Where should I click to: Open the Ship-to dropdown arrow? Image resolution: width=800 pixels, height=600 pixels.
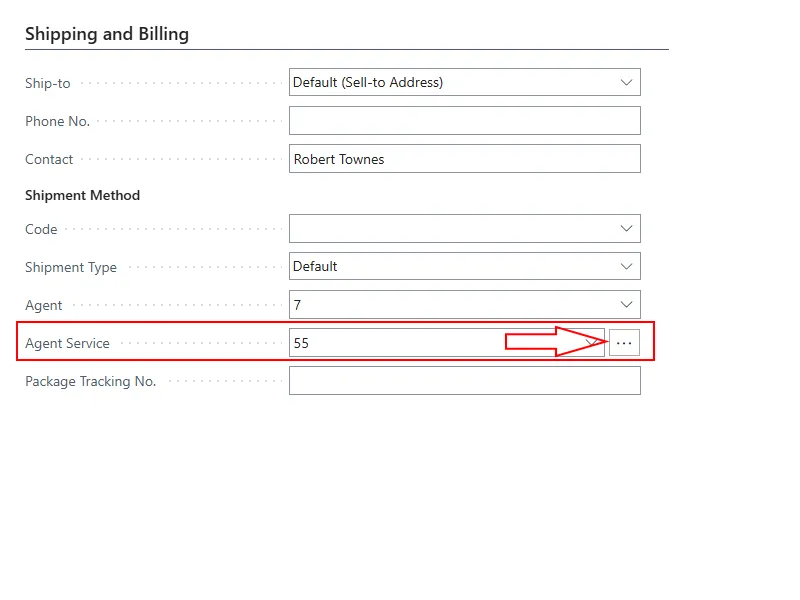pyautogui.click(x=626, y=82)
